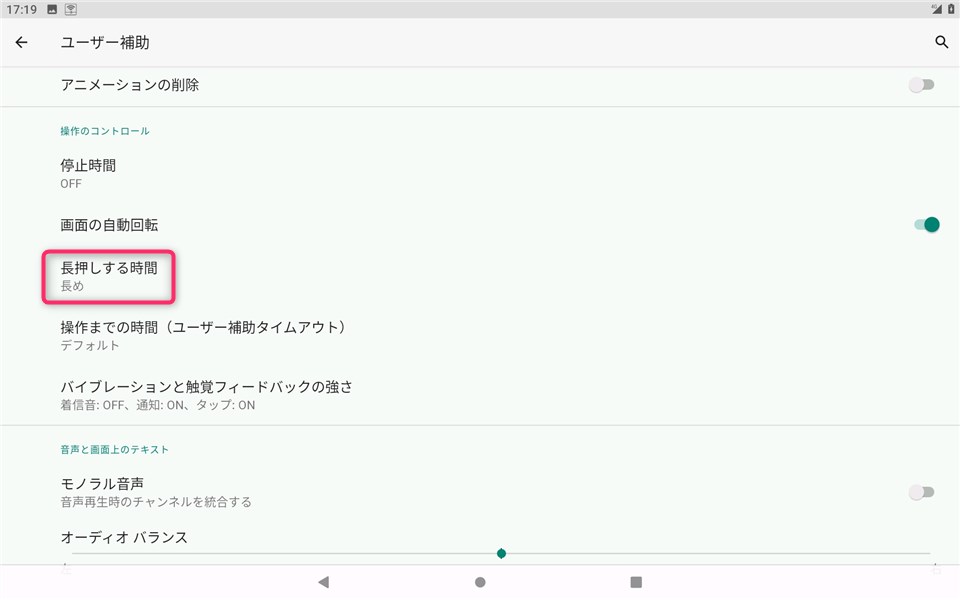Open 長押しする時間 setting

pos(480,276)
